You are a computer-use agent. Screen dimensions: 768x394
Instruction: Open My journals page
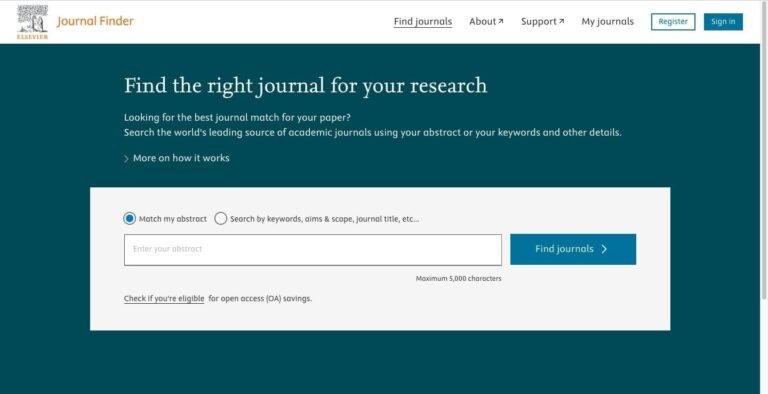tap(607, 22)
